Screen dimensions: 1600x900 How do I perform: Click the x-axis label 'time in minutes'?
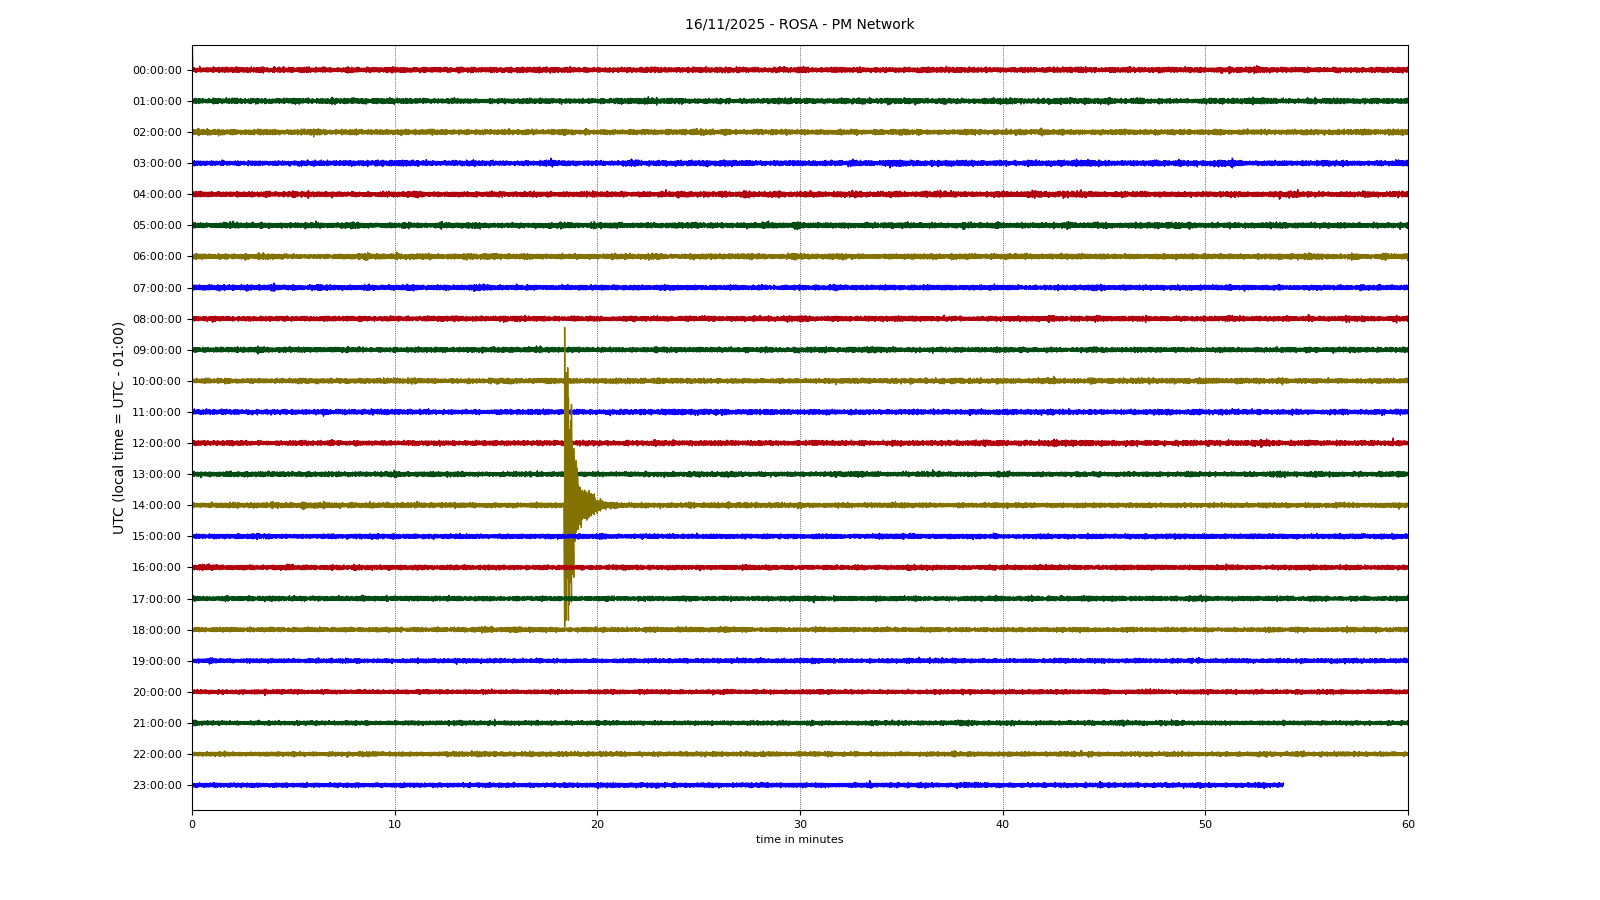tap(799, 840)
